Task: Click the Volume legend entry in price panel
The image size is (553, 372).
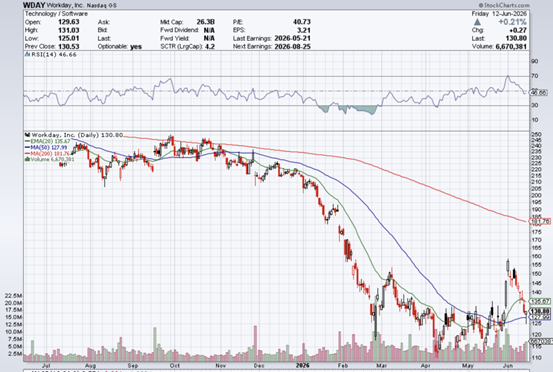Action: tap(50, 159)
